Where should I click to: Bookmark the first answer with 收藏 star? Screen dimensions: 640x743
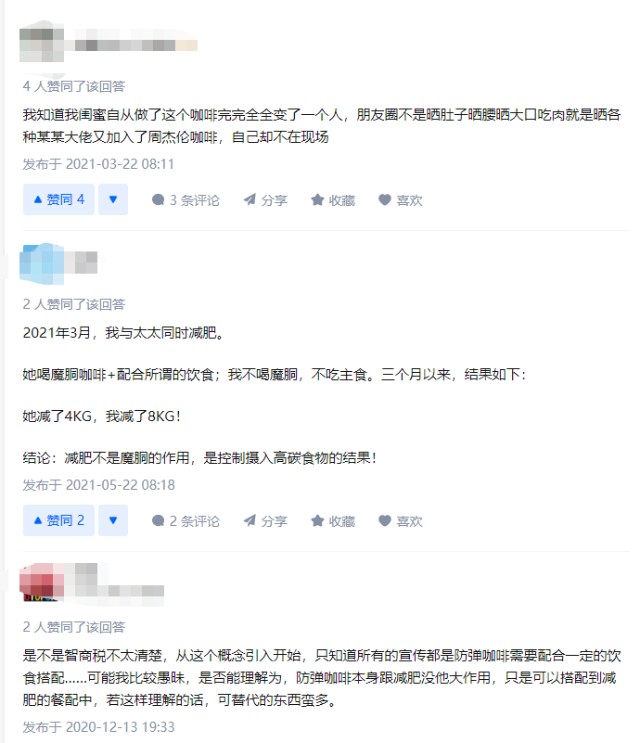click(x=333, y=200)
